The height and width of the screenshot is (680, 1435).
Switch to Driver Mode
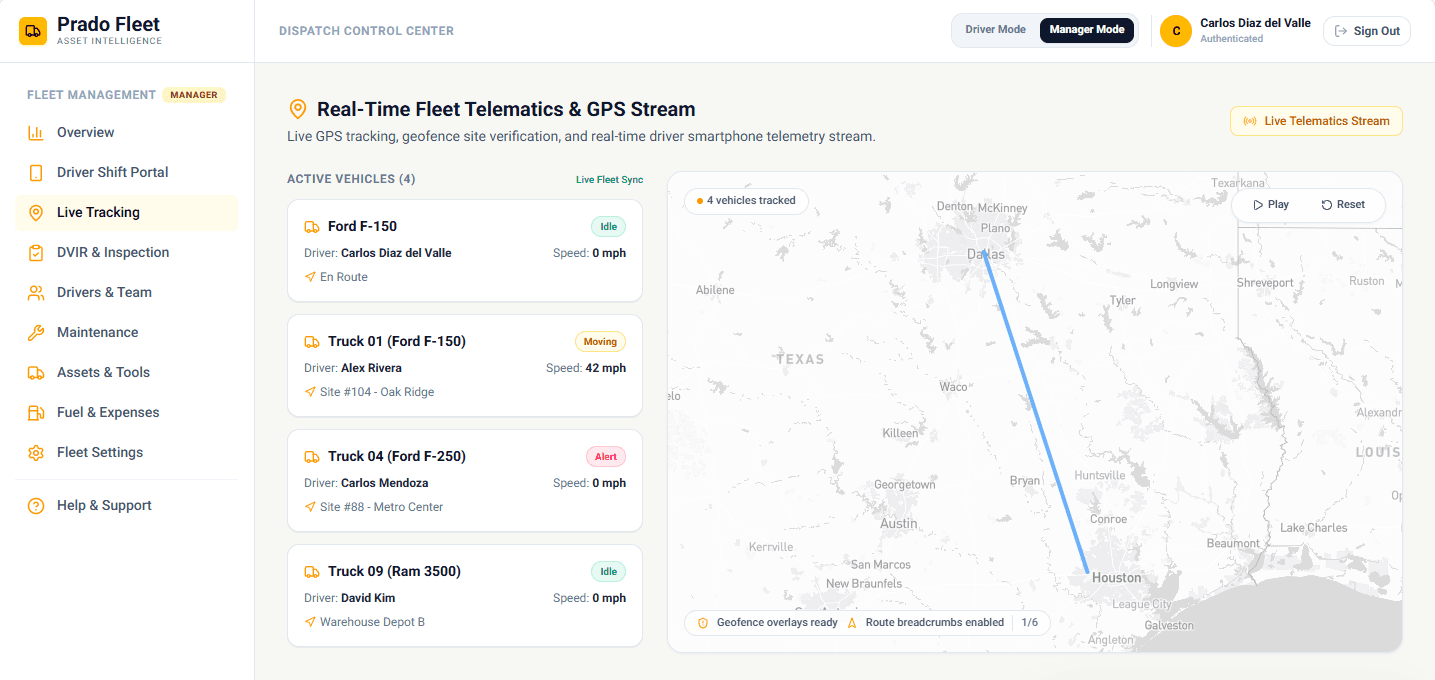tap(995, 30)
